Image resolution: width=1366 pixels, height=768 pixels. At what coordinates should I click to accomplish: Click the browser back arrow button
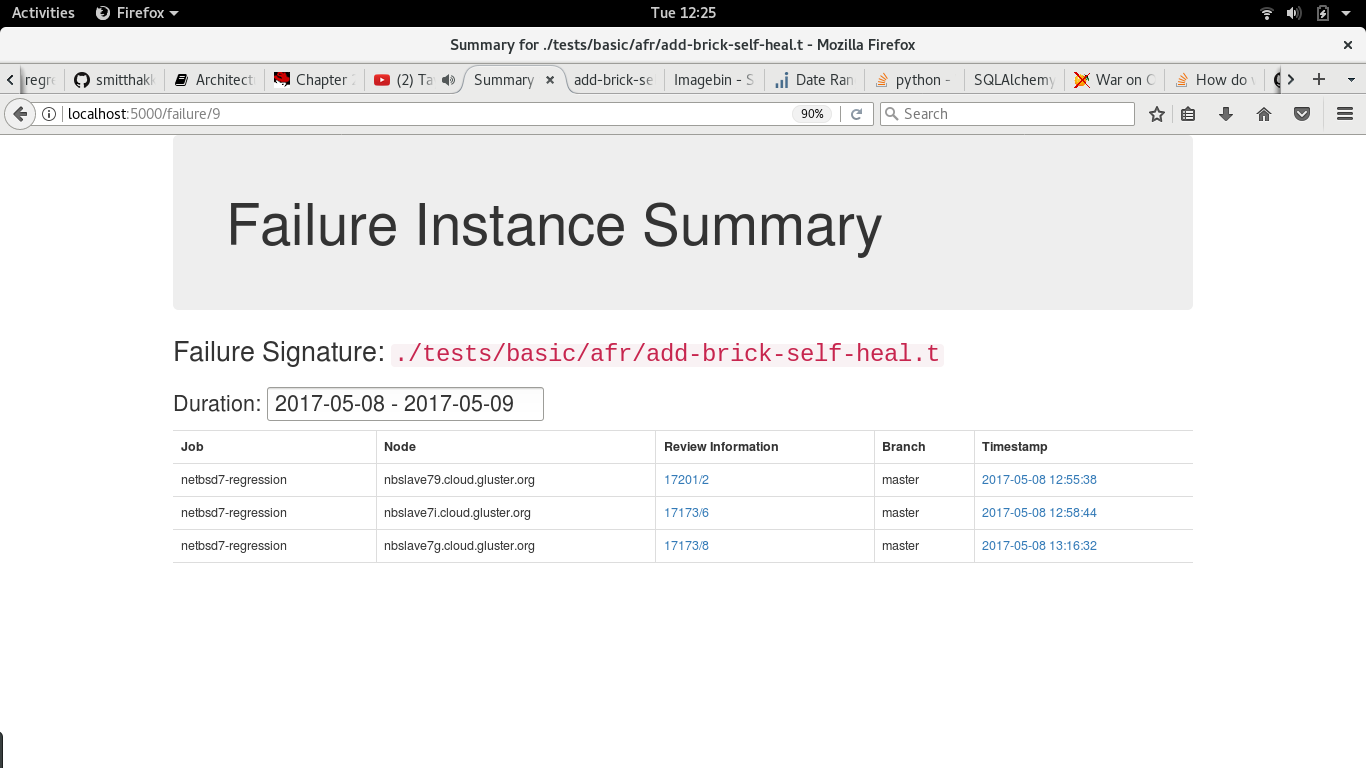point(20,114)
